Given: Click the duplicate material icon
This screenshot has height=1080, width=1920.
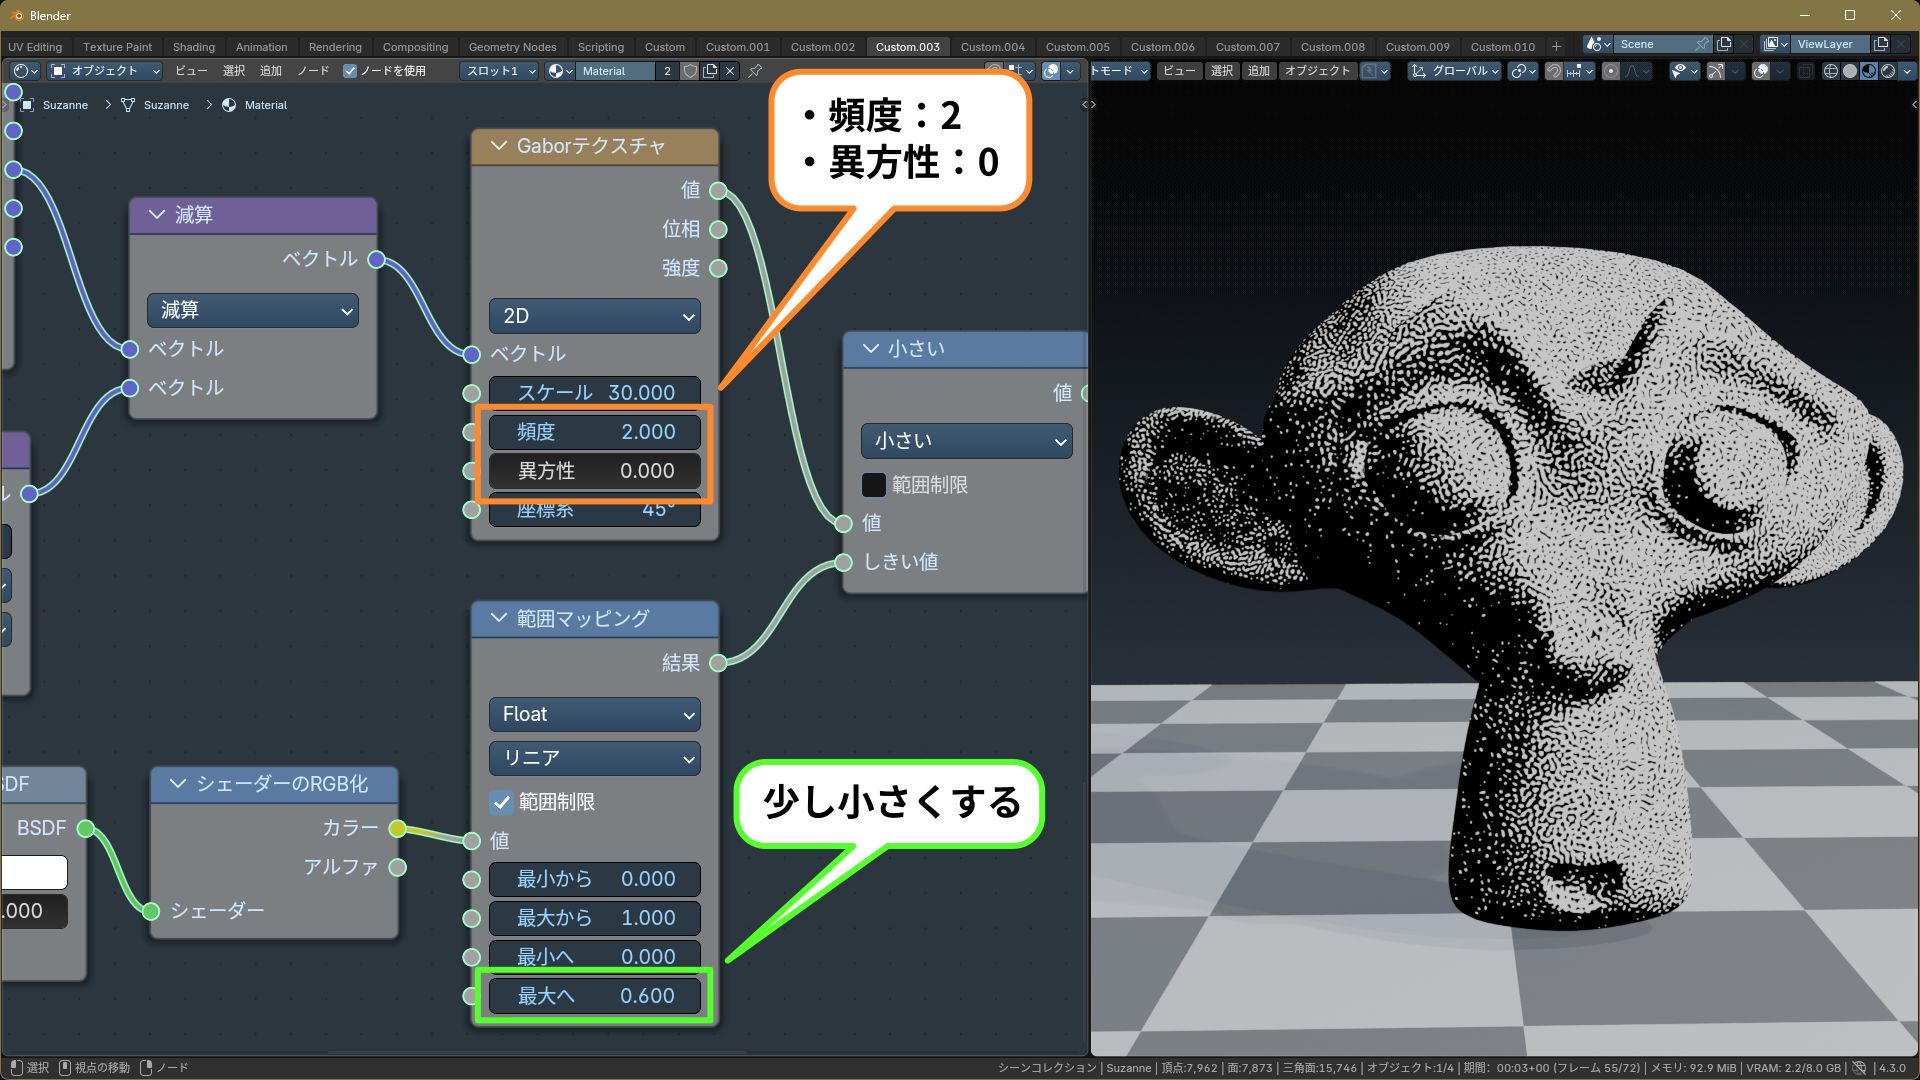Looking at the screenshot, I should pyautogui.click(x=710, y=71).
